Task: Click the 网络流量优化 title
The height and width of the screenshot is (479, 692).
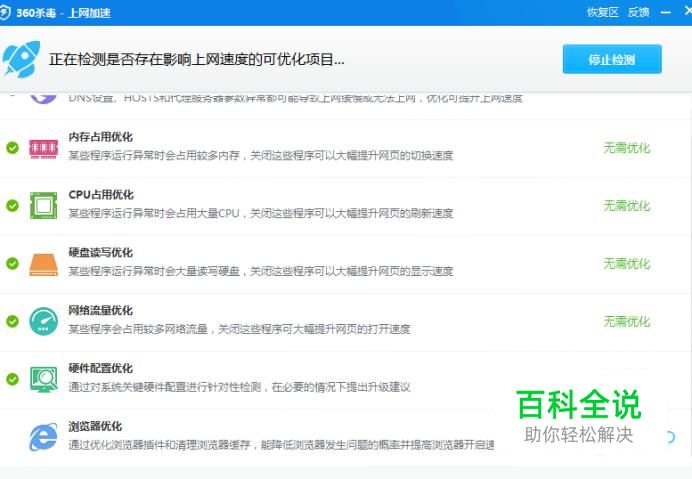Action: coord(101,310)
